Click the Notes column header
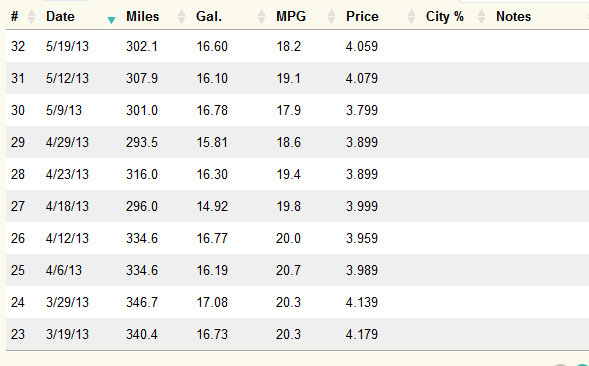 tap(513, 17)
